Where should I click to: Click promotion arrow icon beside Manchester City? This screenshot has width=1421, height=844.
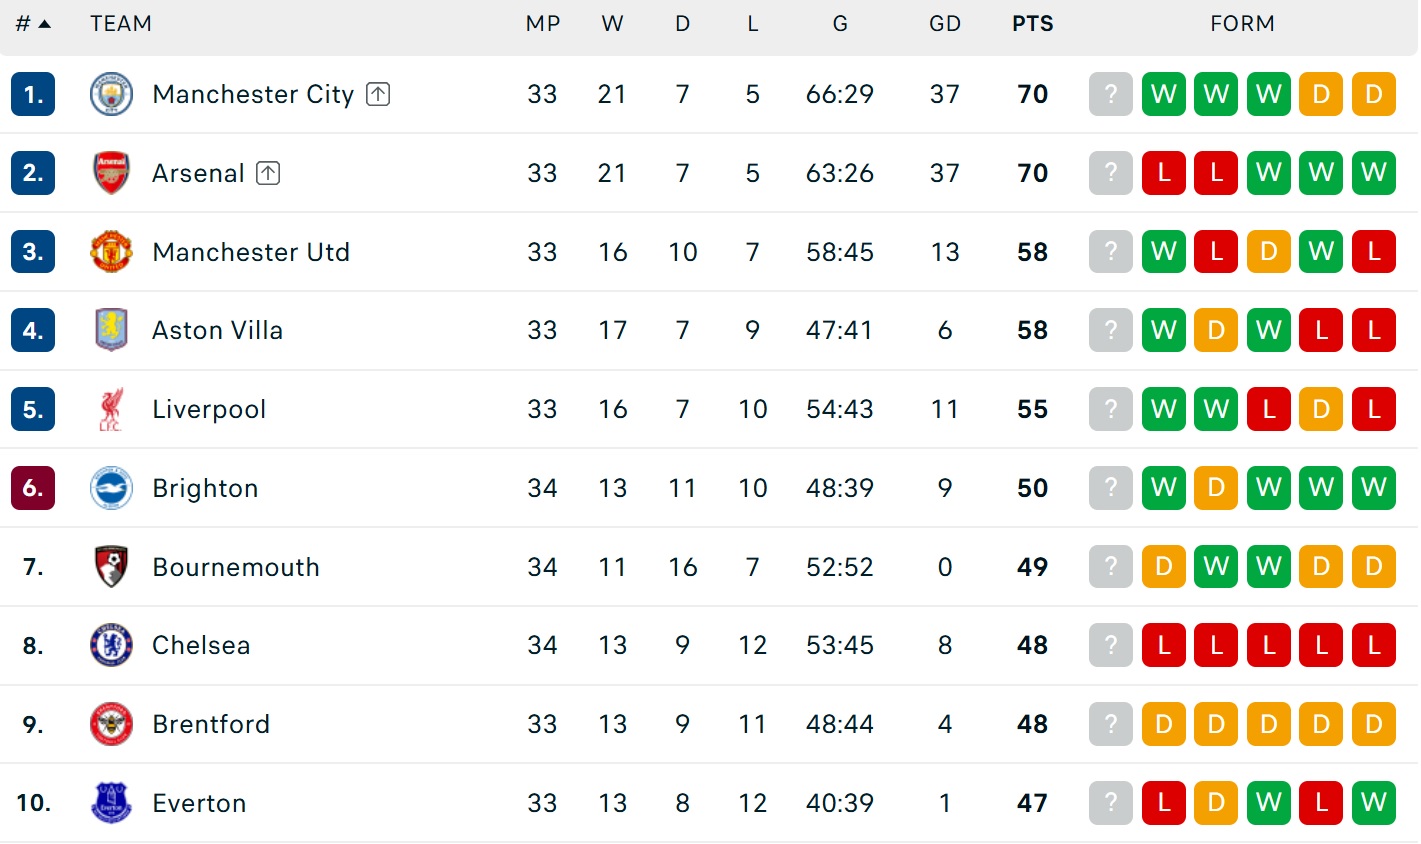coord(378,94)
